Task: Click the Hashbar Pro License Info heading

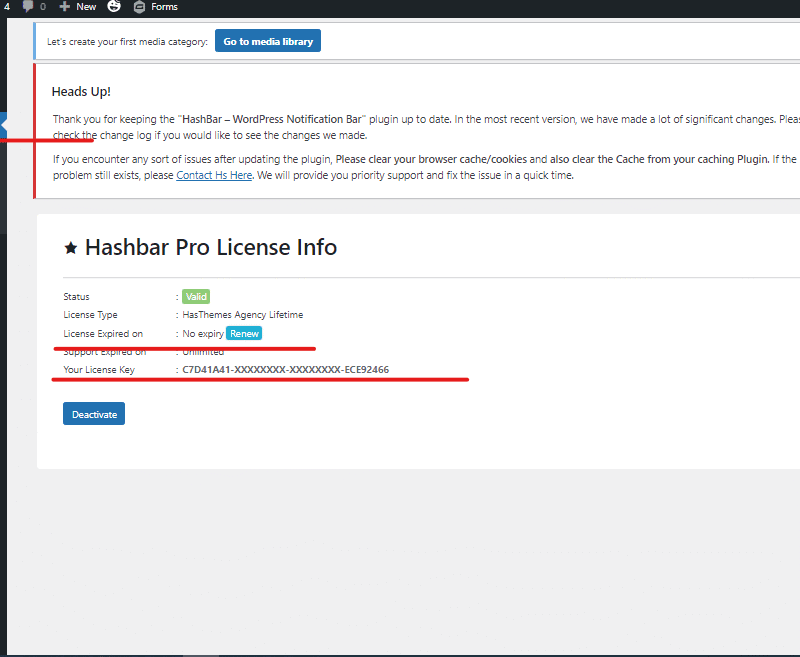Action: (x=211, y=247)
